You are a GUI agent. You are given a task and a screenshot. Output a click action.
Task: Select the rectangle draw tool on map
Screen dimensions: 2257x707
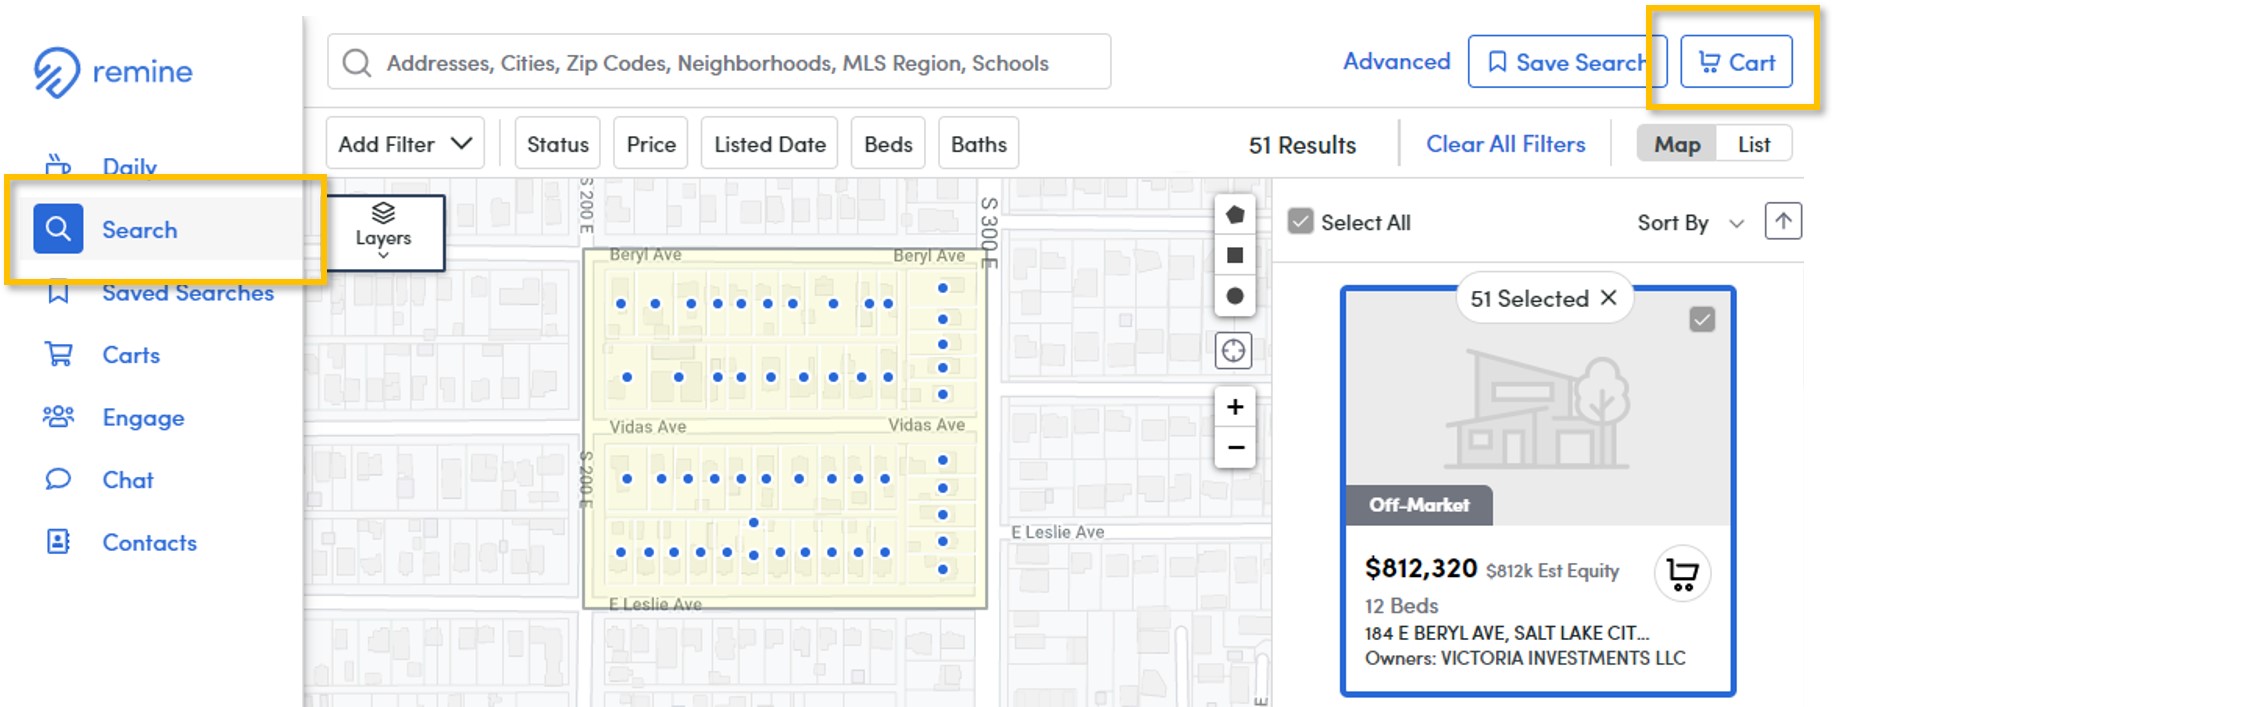coord(1234,256)
